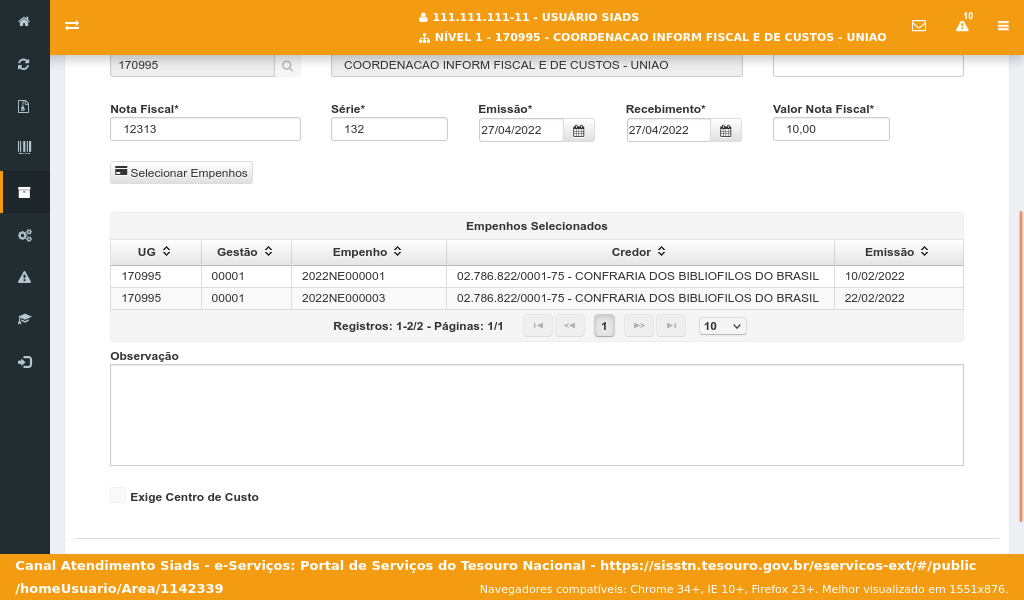Open the hamburger menu in header

pos(1003,25)
